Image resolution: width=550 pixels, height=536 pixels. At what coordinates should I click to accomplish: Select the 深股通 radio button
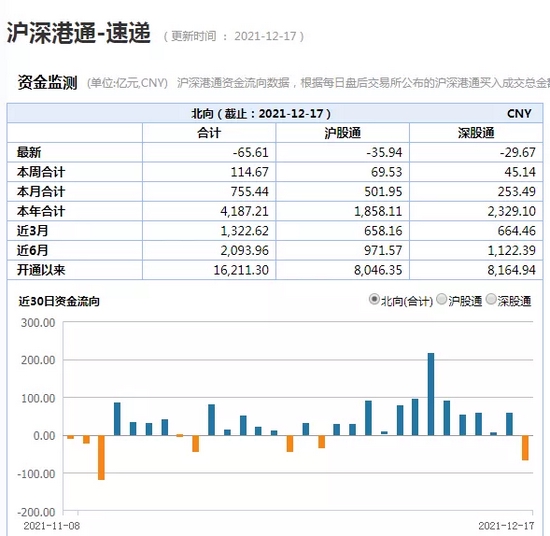tap(491, 300)
